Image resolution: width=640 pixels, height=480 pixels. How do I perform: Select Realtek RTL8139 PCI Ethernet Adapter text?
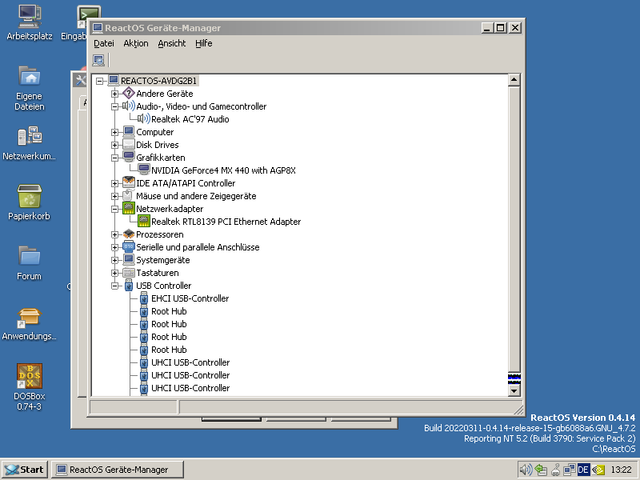click(x=226, y=222)
